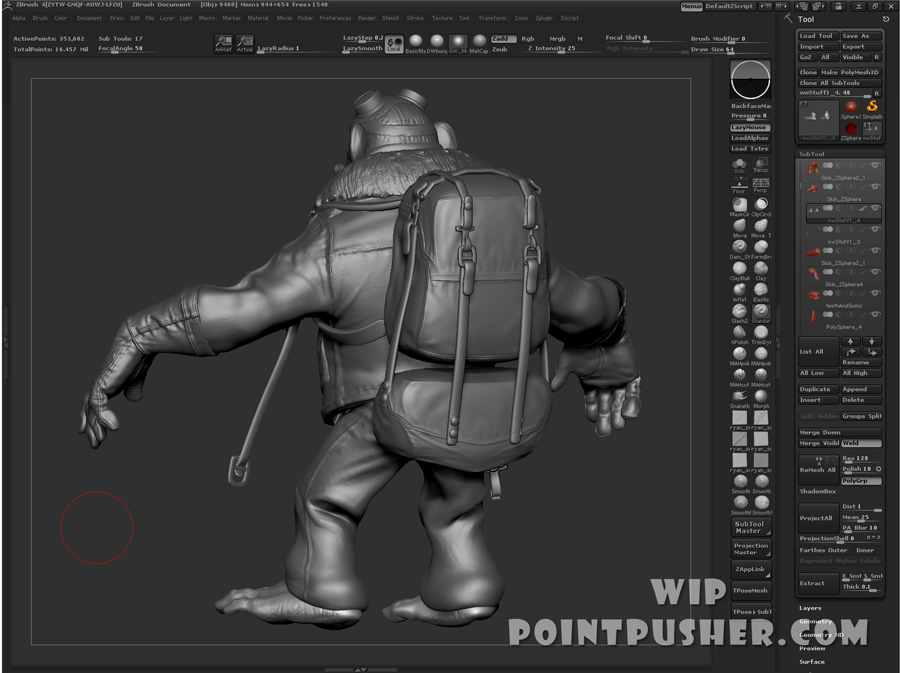
Task: Expand the Surface section
Action: coord(812,662)
